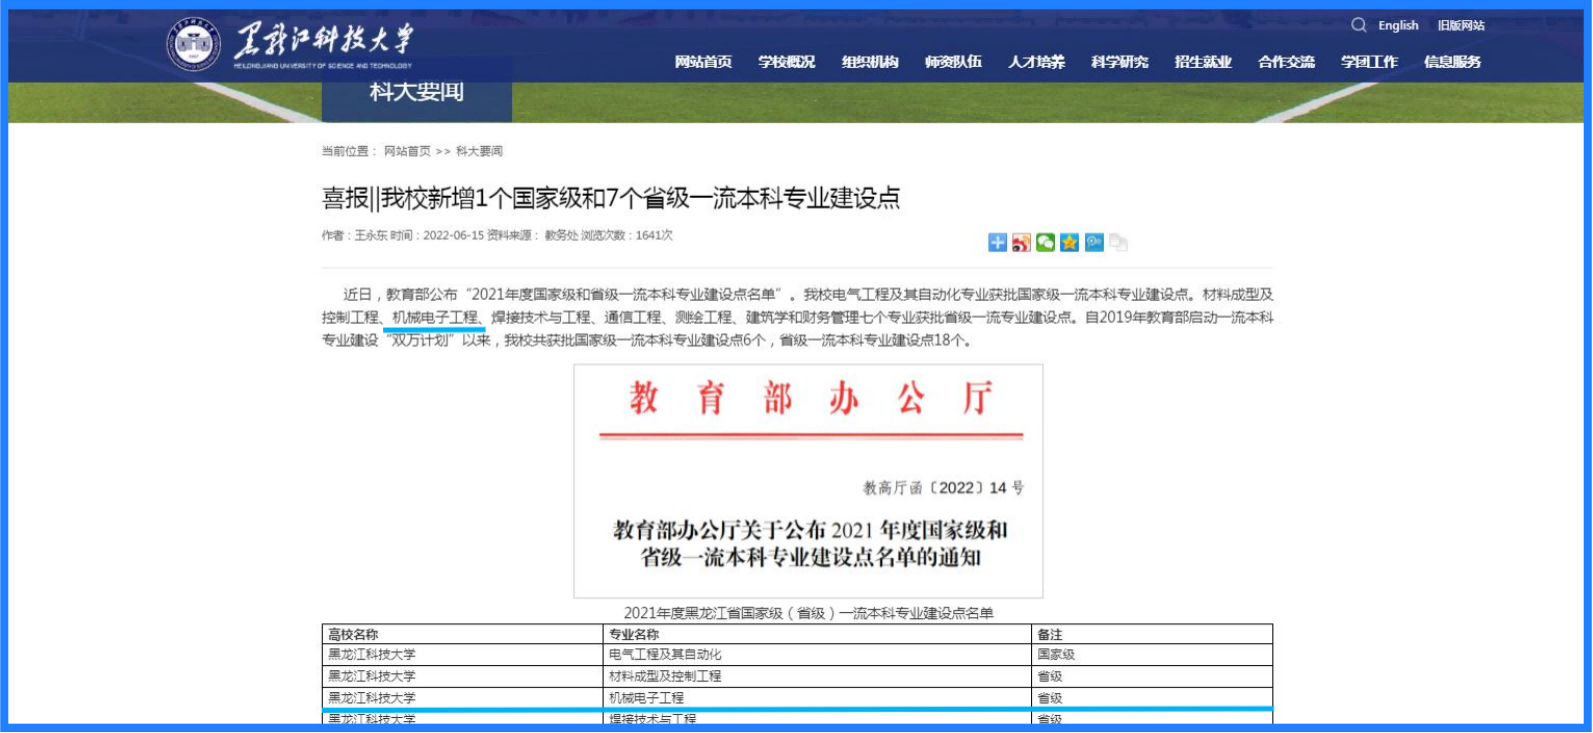This screenshot has width=1593, height=733.
Task: Click the grey copy-link icon
Action: (x=1118, y=242)
